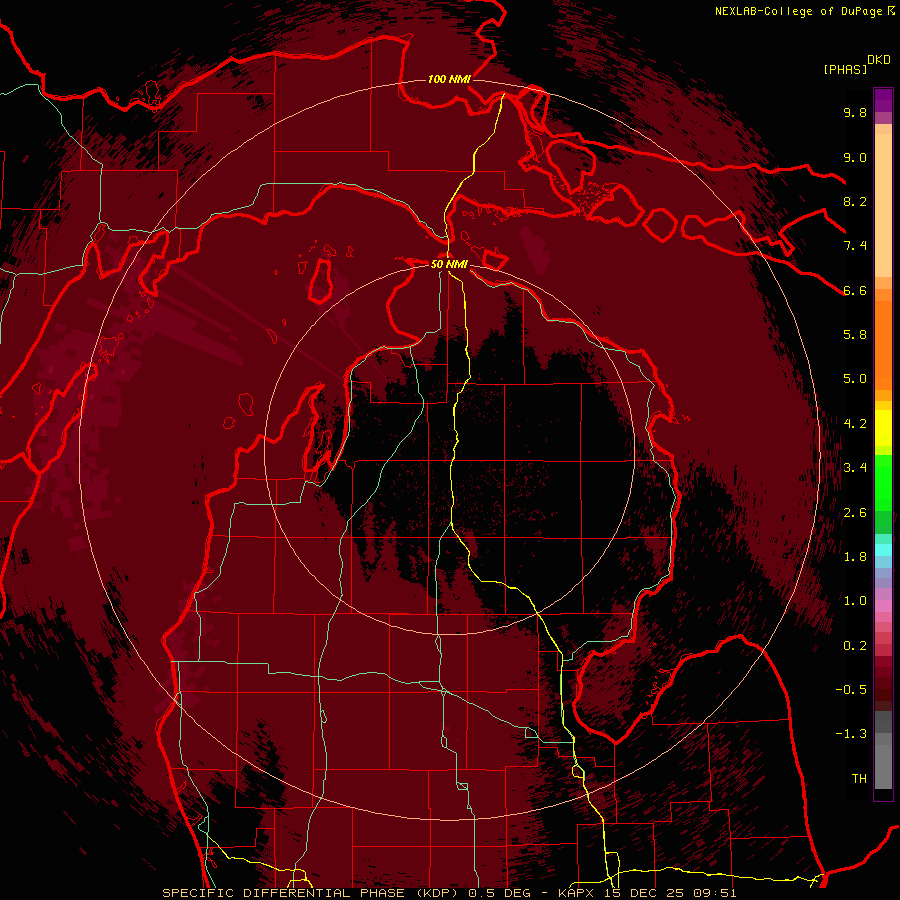This screenshot has height=900, width=900.
Task: Click the 0.2 value on the color scale
Action: tap(855, 646)
